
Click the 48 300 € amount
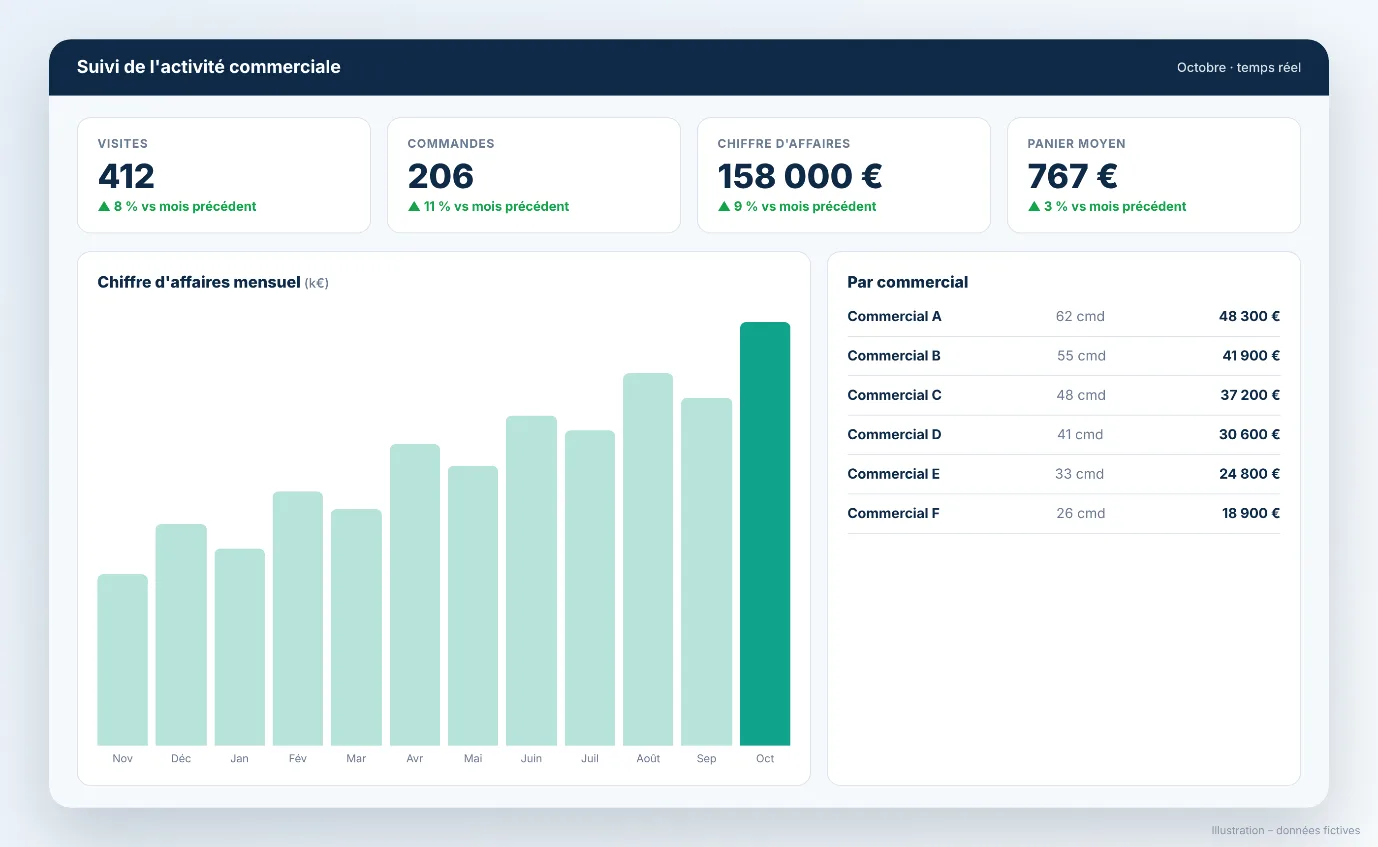1249,317
